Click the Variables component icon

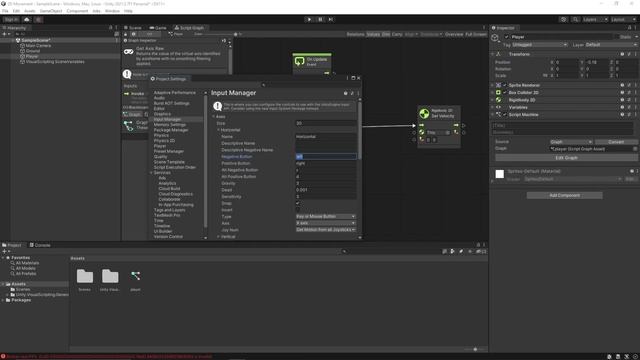tap(498, 107)
